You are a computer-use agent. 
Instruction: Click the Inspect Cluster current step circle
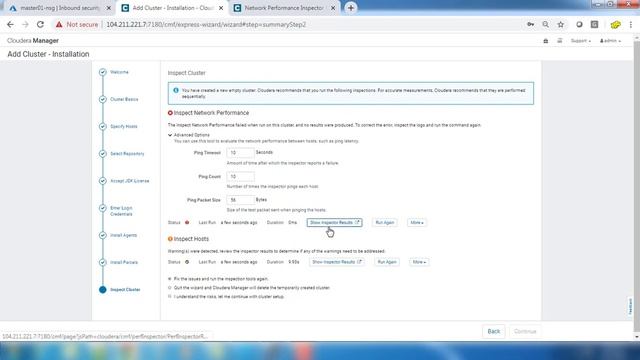102,289
